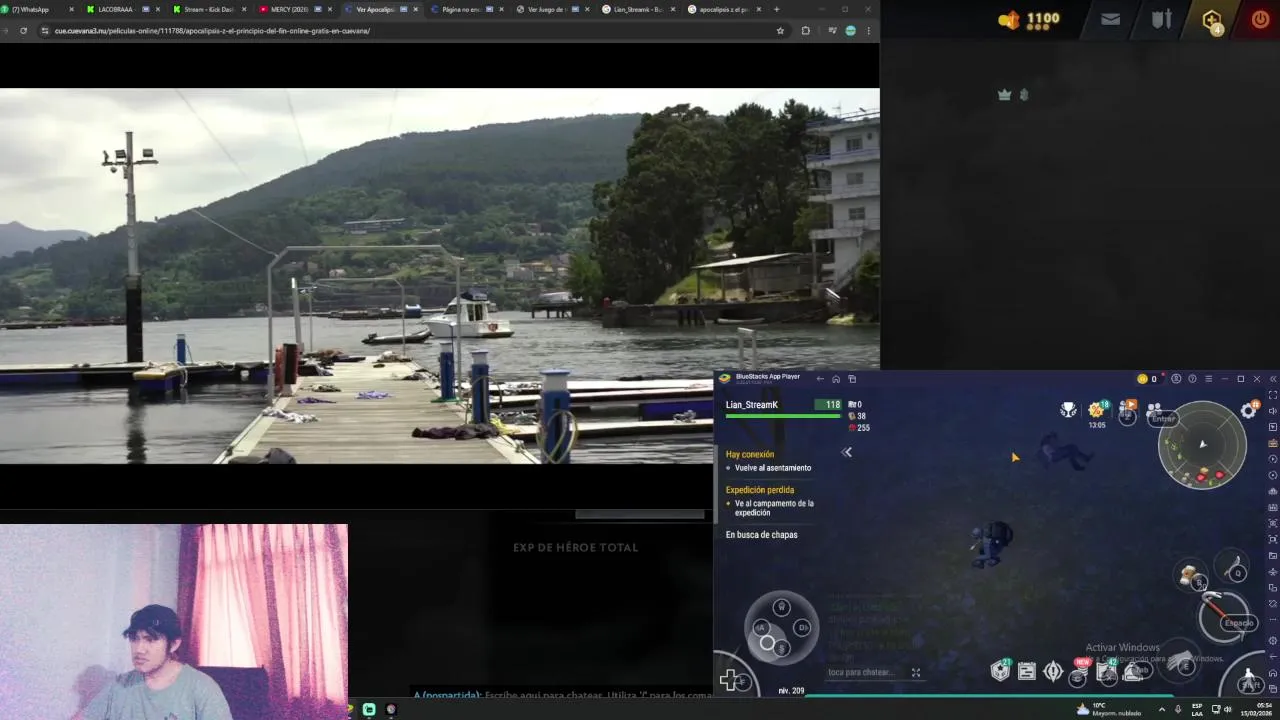The width and height of the screenshot is (1280, 720).
Task: Use the food item quick slot
Action: [x=1190, y=576]
